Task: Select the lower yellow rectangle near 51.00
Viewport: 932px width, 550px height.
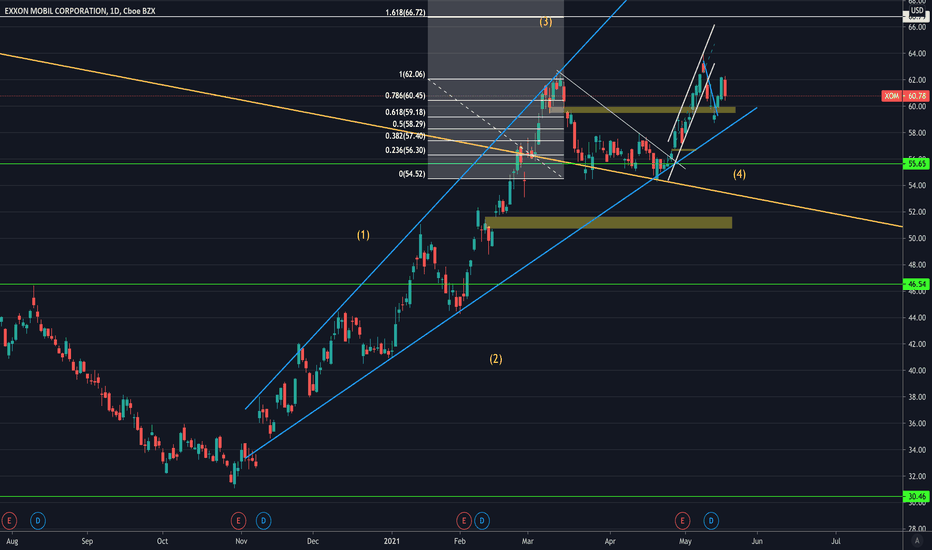Action: [609, 222]
